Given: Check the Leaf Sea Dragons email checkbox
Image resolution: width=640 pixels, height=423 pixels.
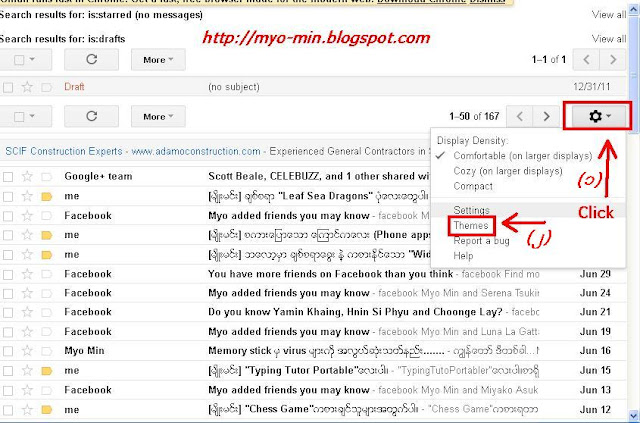Looking at the screenshot, I should [8, 196].
